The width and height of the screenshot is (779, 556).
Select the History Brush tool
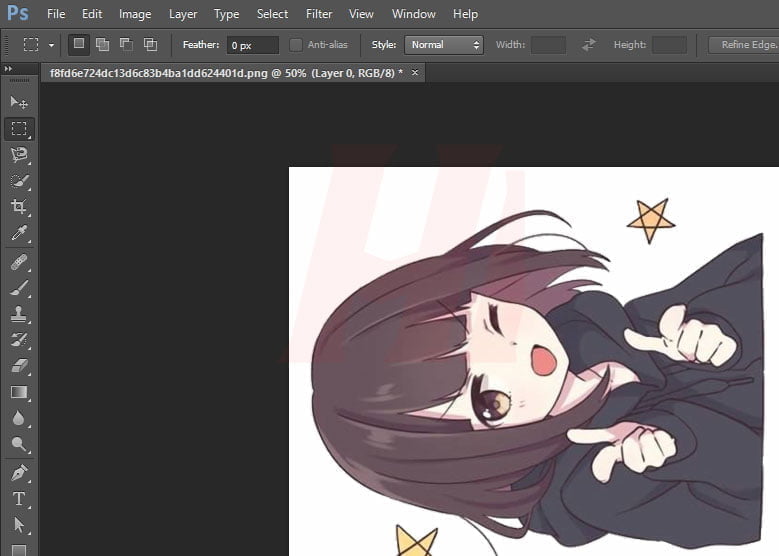(x=19, y=340)
